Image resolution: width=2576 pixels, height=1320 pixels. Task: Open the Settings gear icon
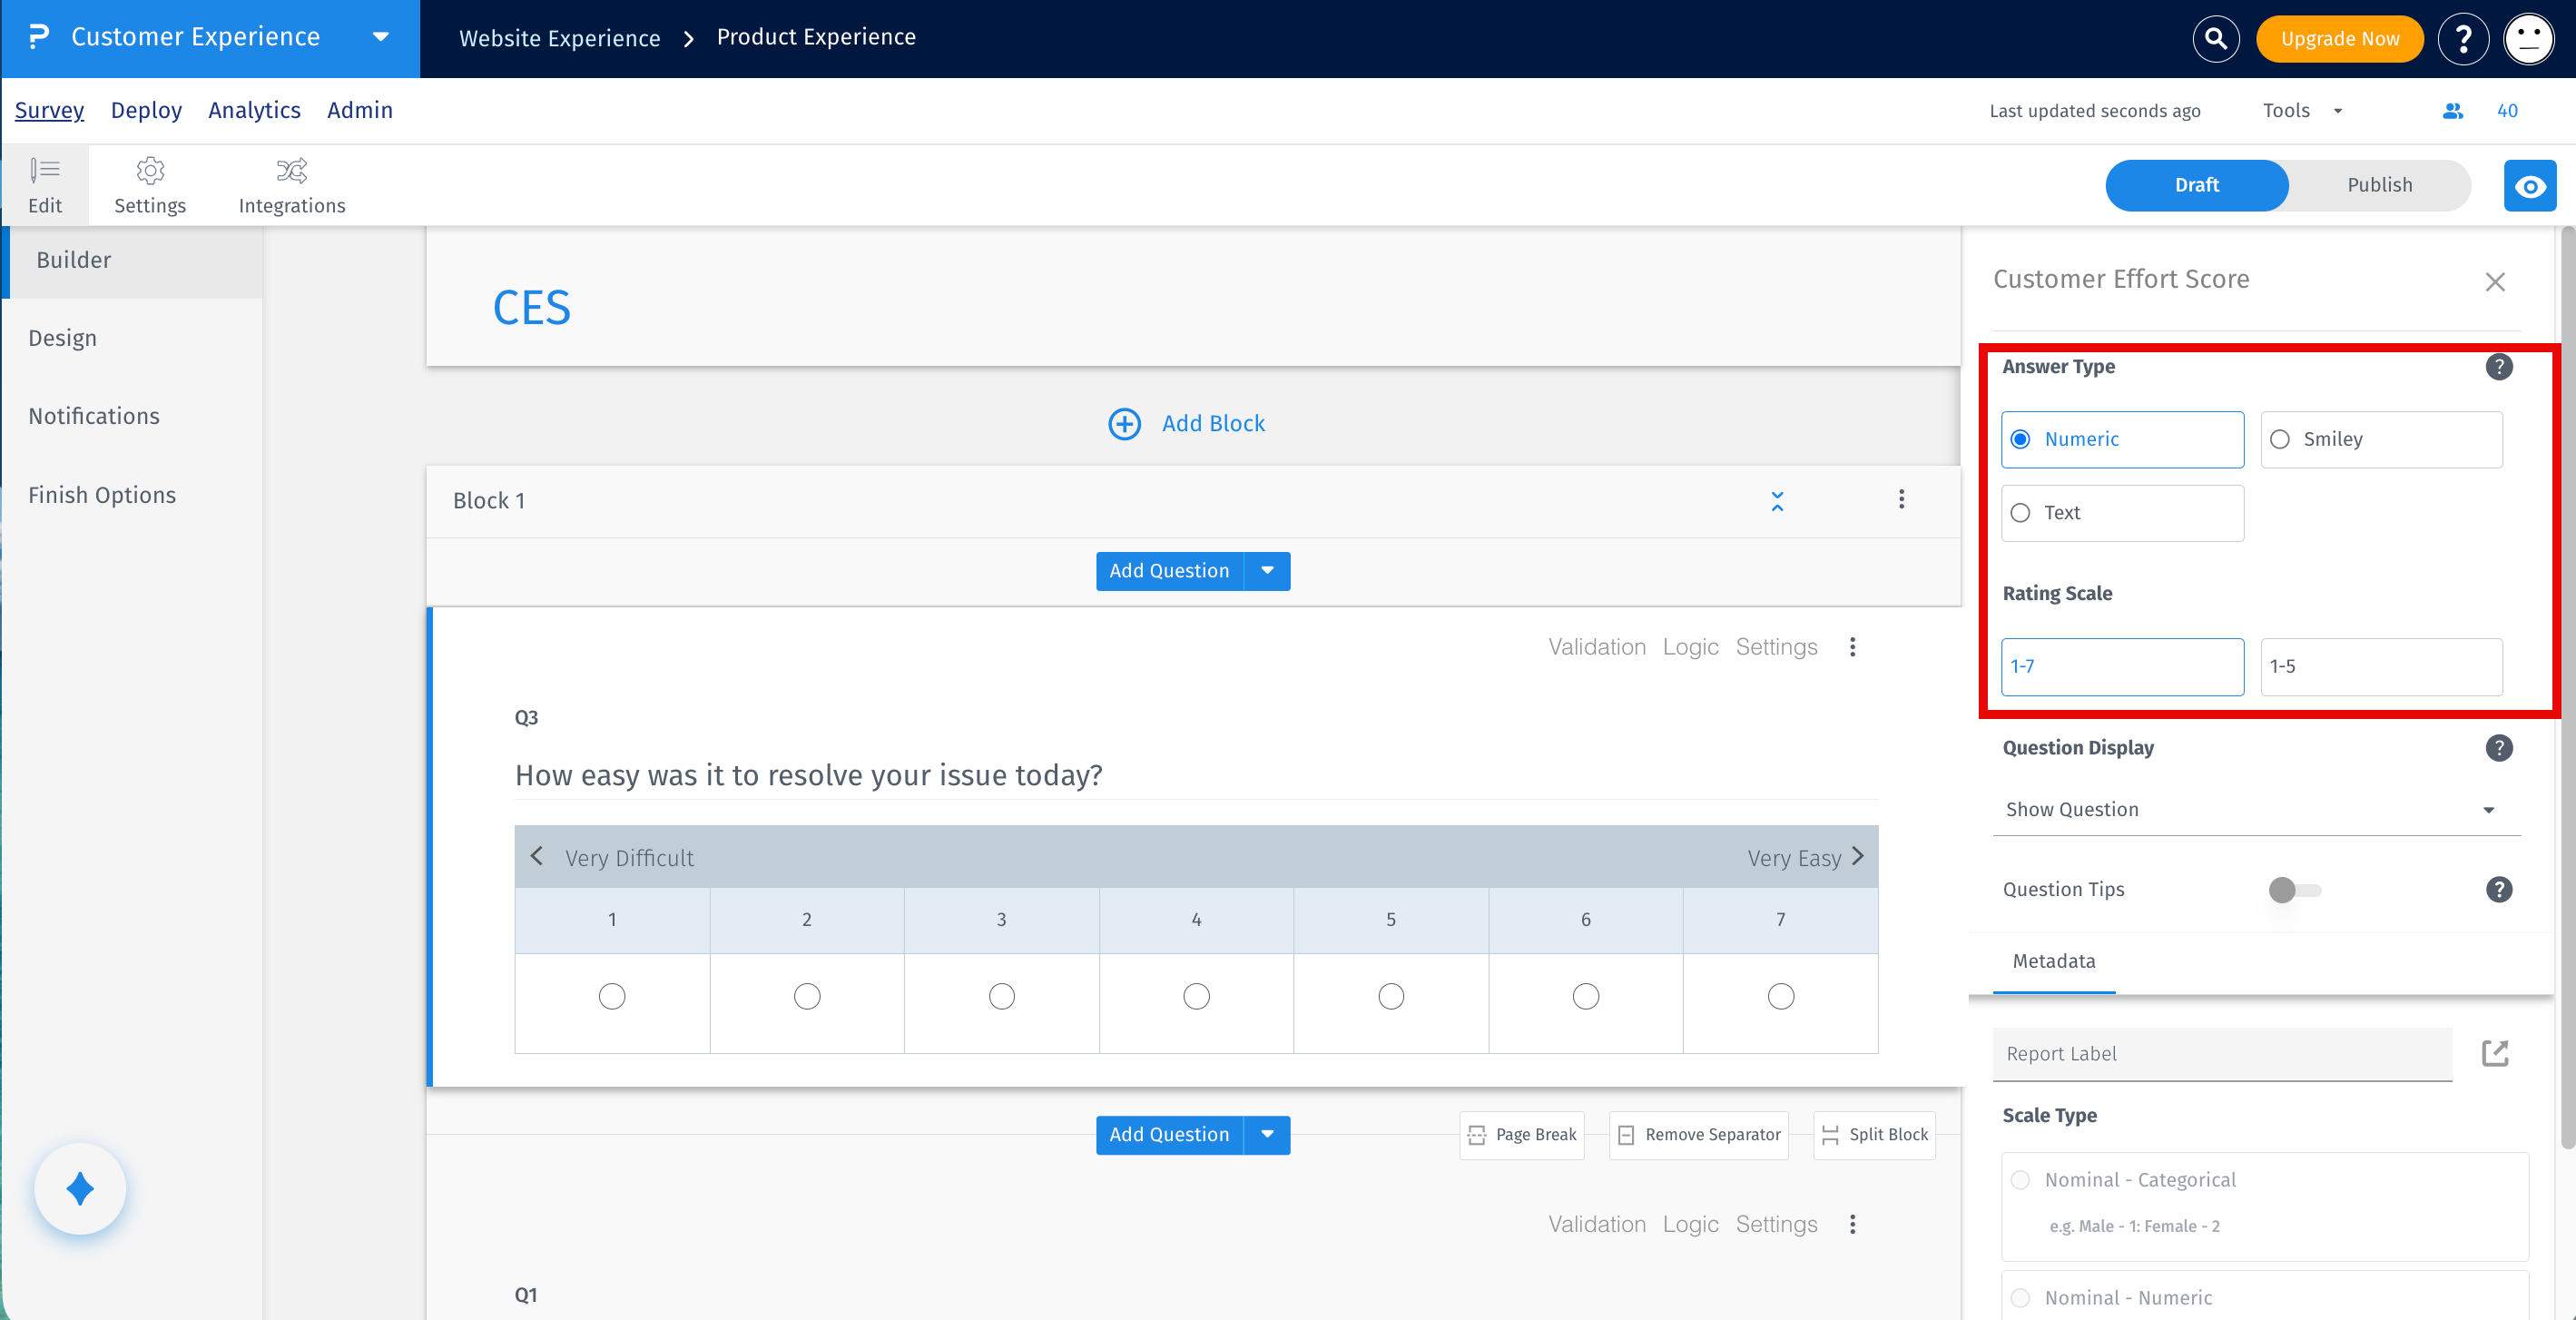pos(150,170)
